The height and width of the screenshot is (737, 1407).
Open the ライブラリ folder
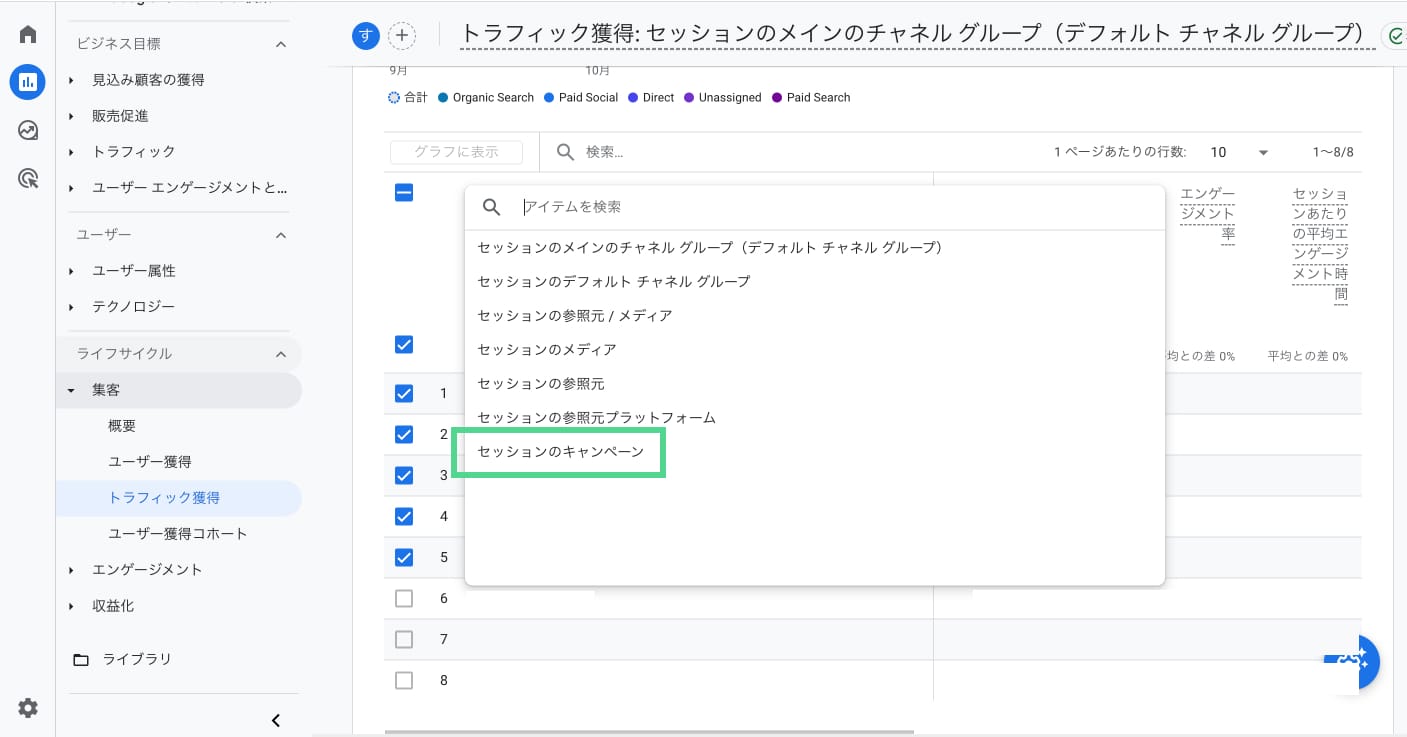tap(136, 659)
